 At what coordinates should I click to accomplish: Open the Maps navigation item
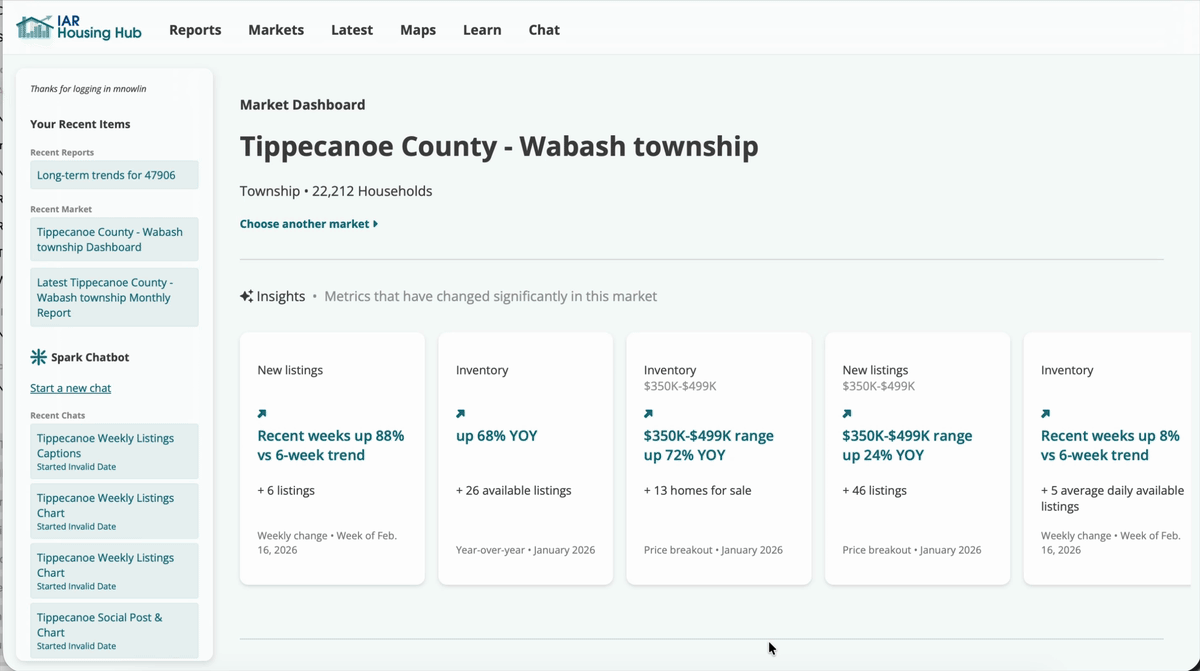tap(418, 30)
